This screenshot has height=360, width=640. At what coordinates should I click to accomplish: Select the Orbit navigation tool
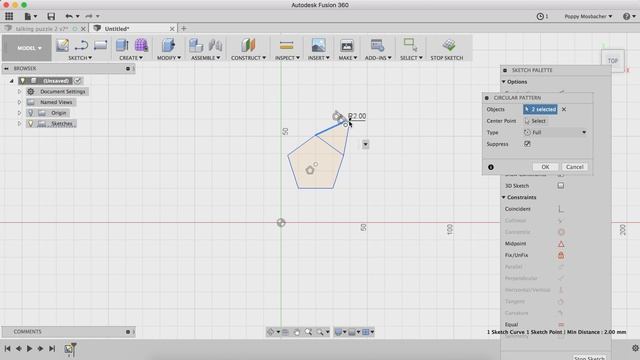tap(271, 332)
